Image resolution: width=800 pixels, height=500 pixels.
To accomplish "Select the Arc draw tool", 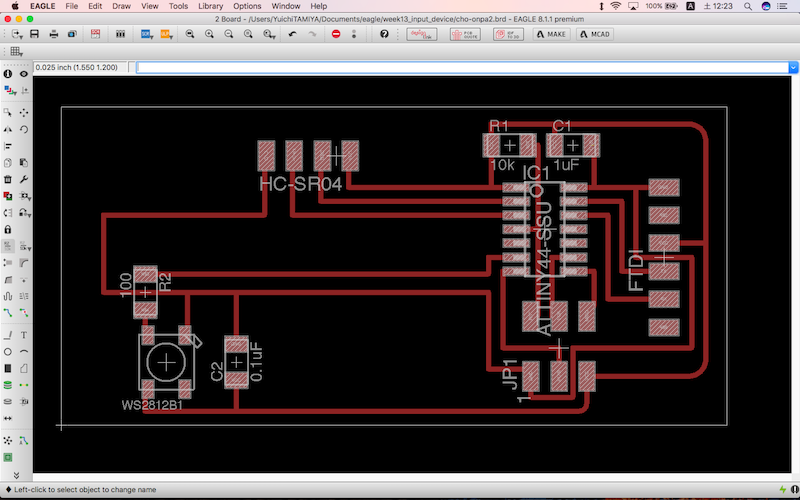I will (24, 352).
